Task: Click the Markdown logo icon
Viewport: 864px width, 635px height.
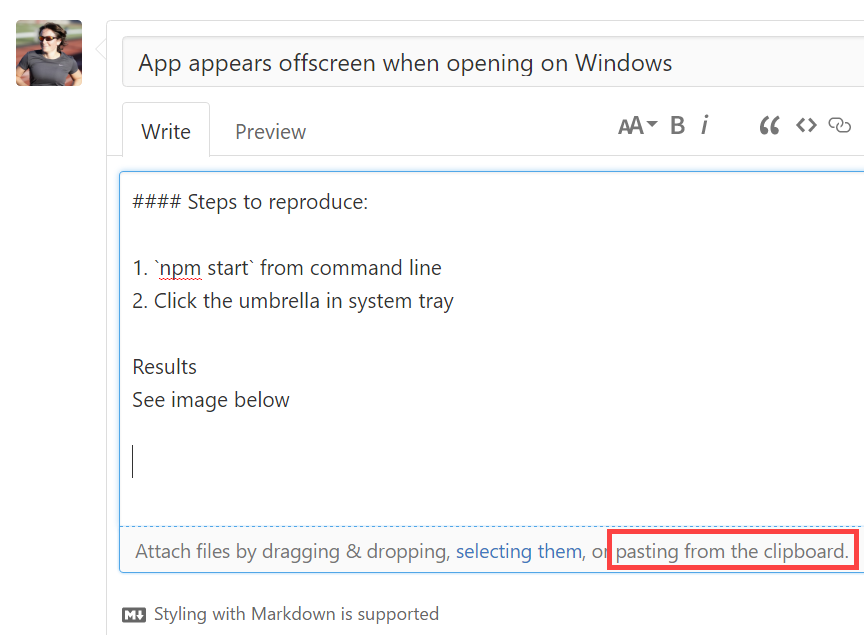Action: pos(134,614)
